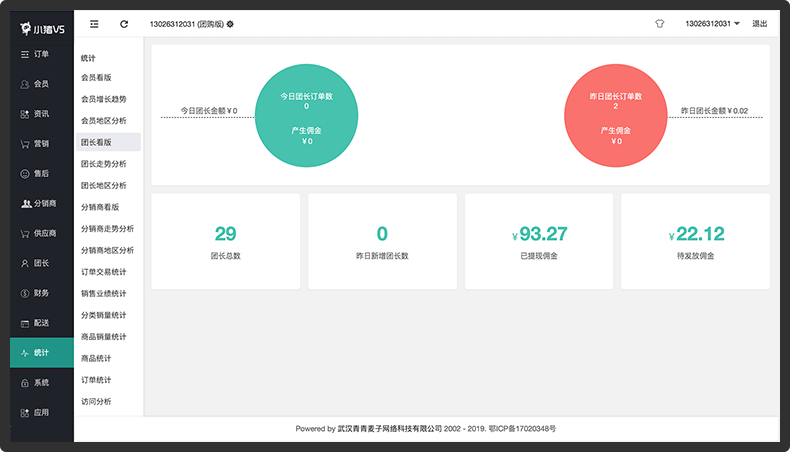Click the 武汉青青麦子网络科技有限公司 footer link
Viewport: 790px width, 452px height.
(389, 429)
